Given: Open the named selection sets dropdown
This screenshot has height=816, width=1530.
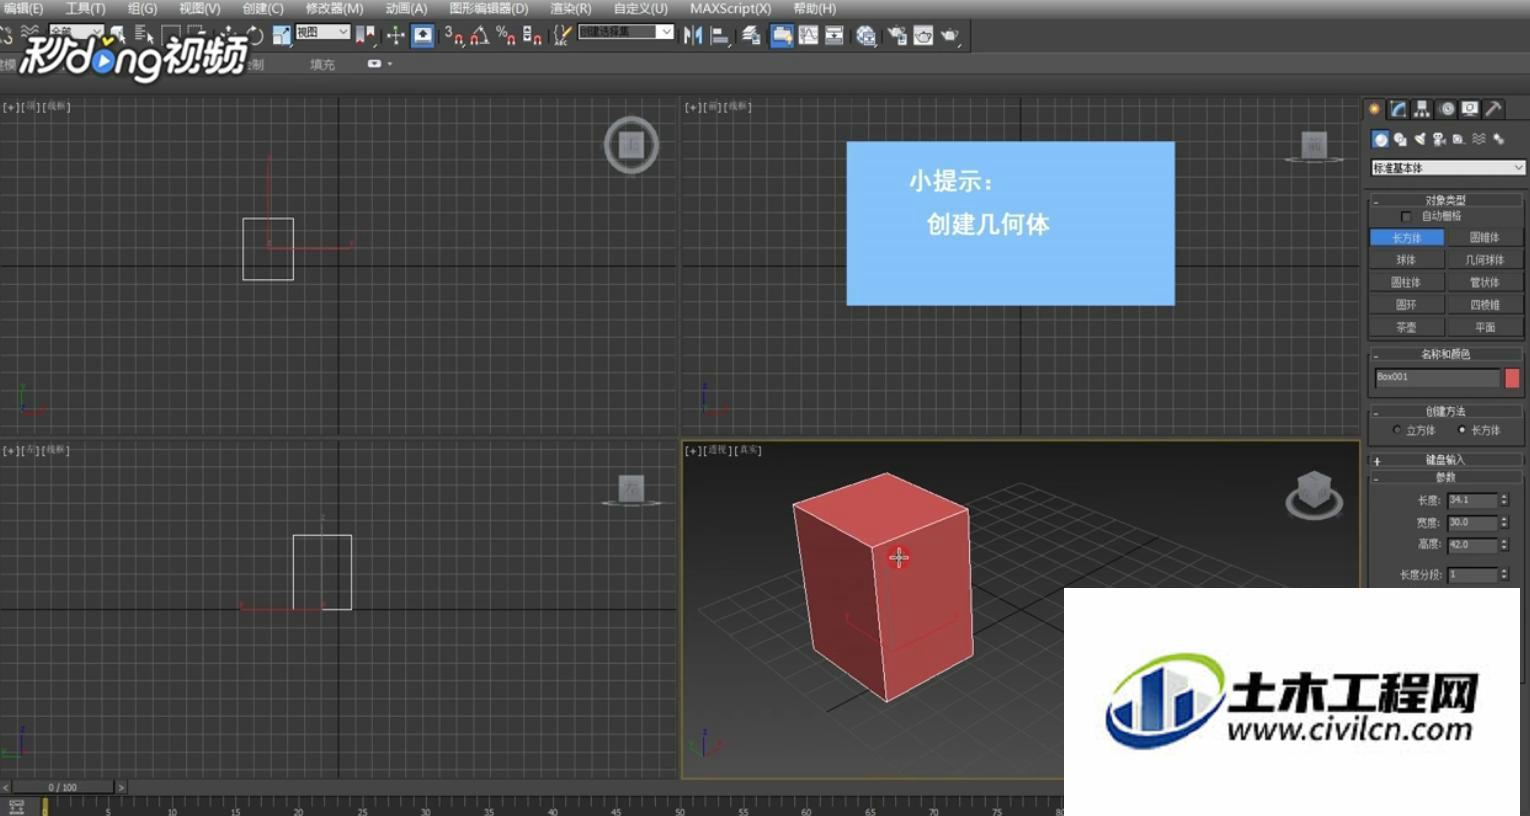Looking at the screenshot, I should click(625, 32).
